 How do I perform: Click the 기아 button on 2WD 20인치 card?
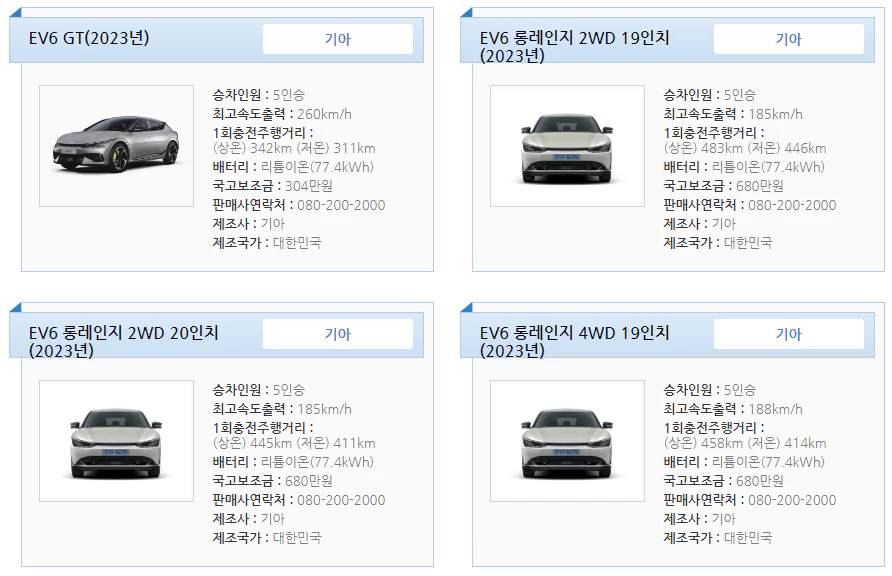[x=337, y=334]
